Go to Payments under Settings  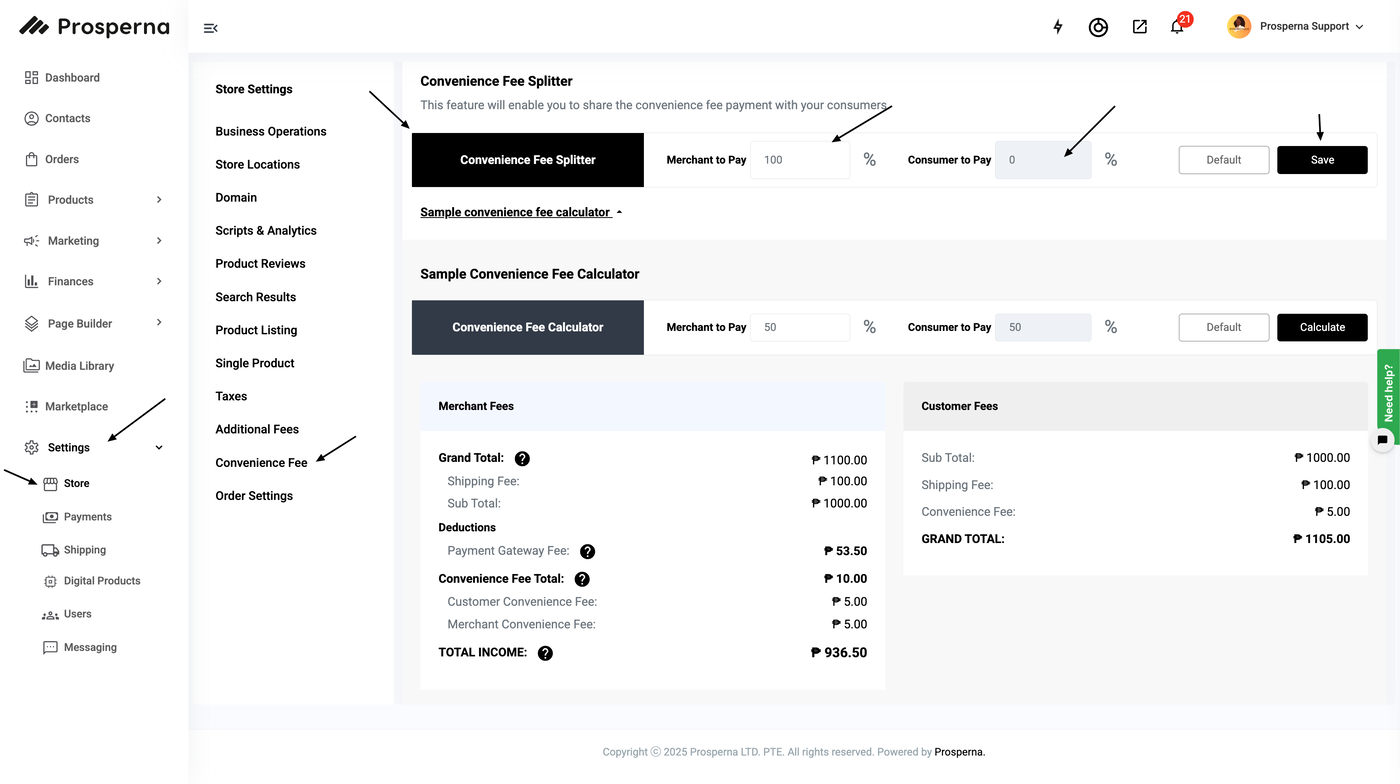(x=87, y=517)
